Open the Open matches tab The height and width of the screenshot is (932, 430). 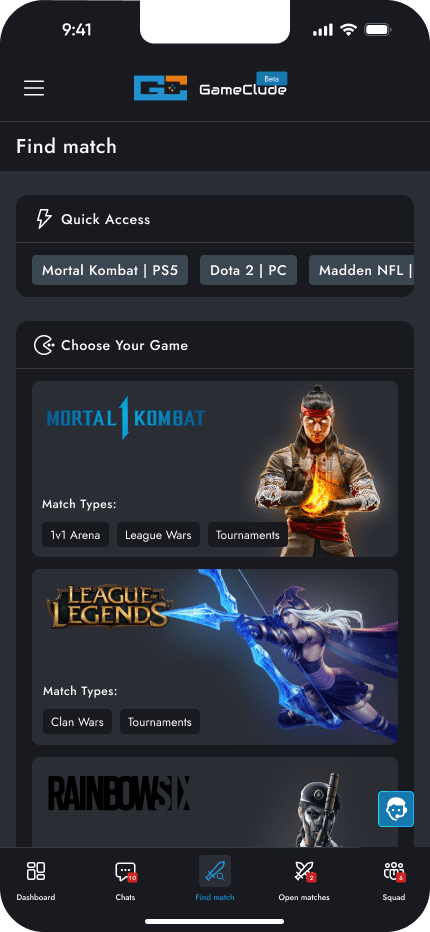(304, 880)
